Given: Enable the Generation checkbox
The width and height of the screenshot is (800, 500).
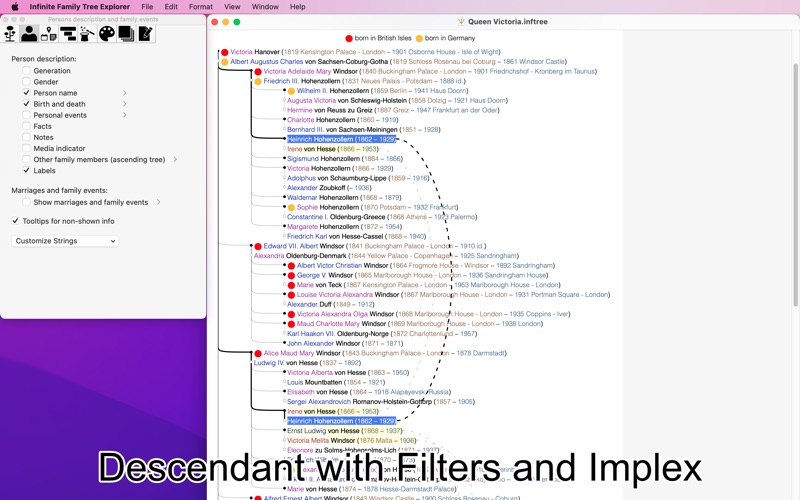Looking at the screenshot, I should pyautogui.click(x=27, y=70).
